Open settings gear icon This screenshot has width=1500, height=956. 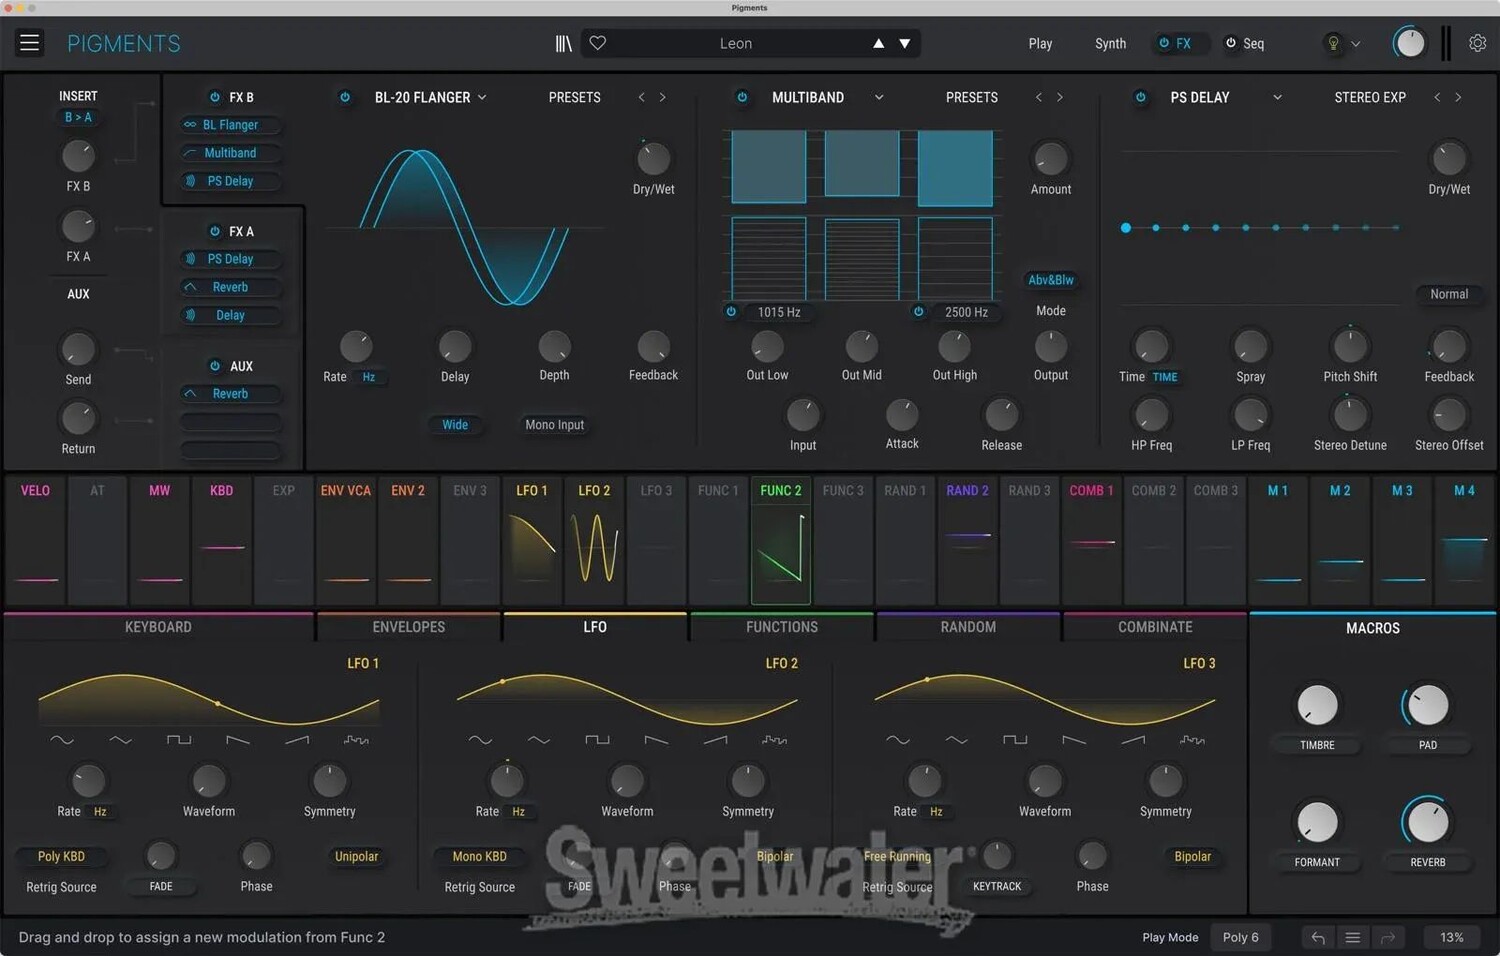point(1477,43)
